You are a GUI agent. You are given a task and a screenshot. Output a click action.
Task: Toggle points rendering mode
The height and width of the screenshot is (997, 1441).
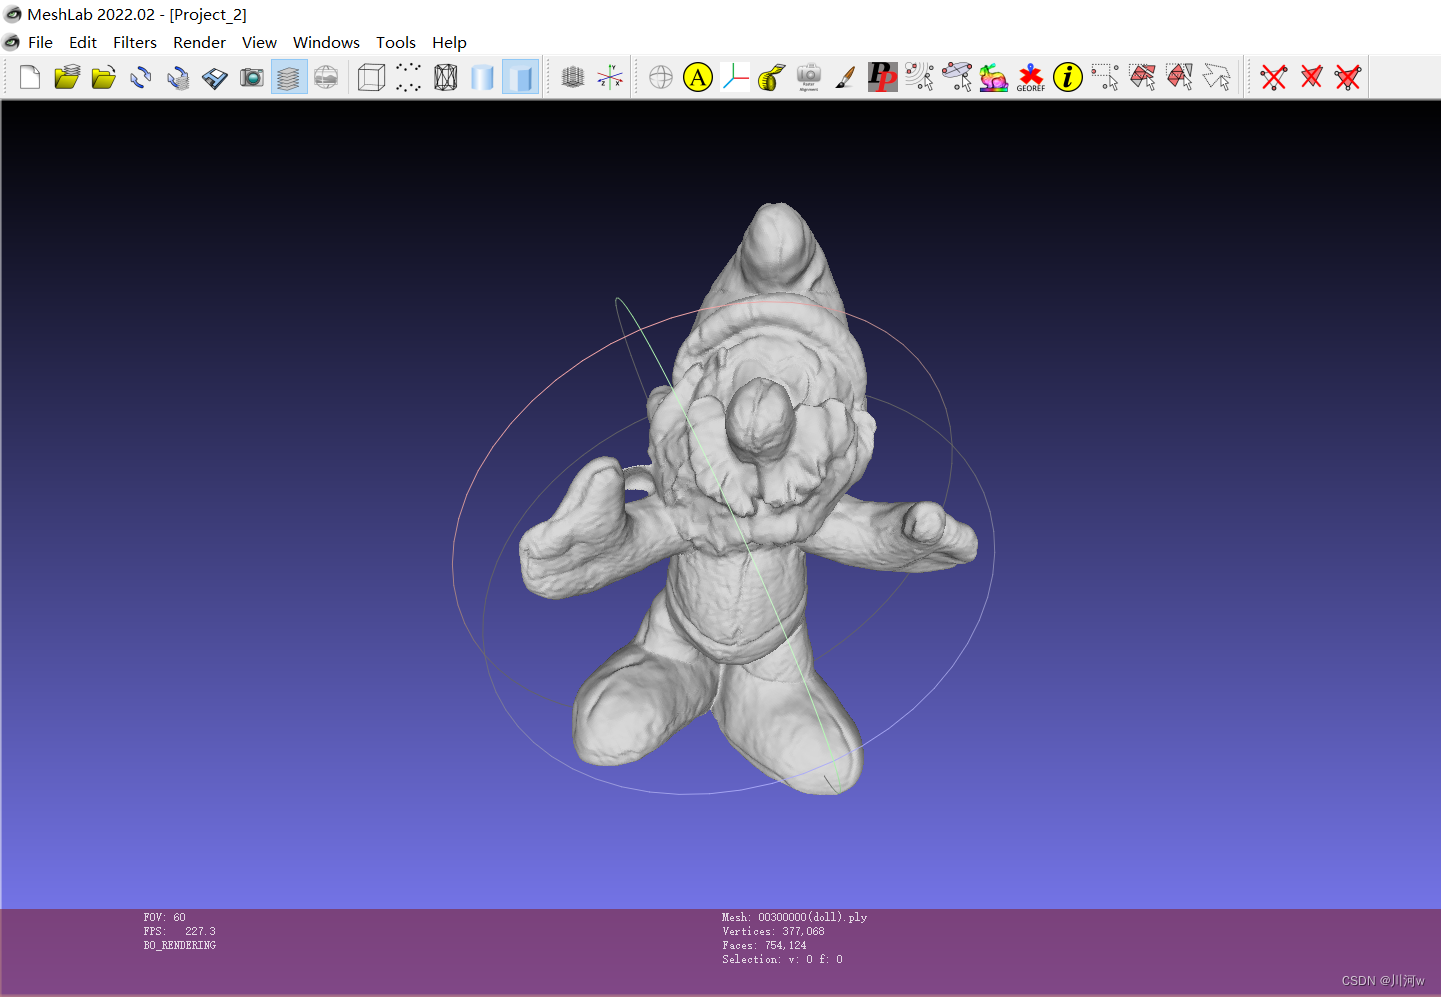pos(408,77)
